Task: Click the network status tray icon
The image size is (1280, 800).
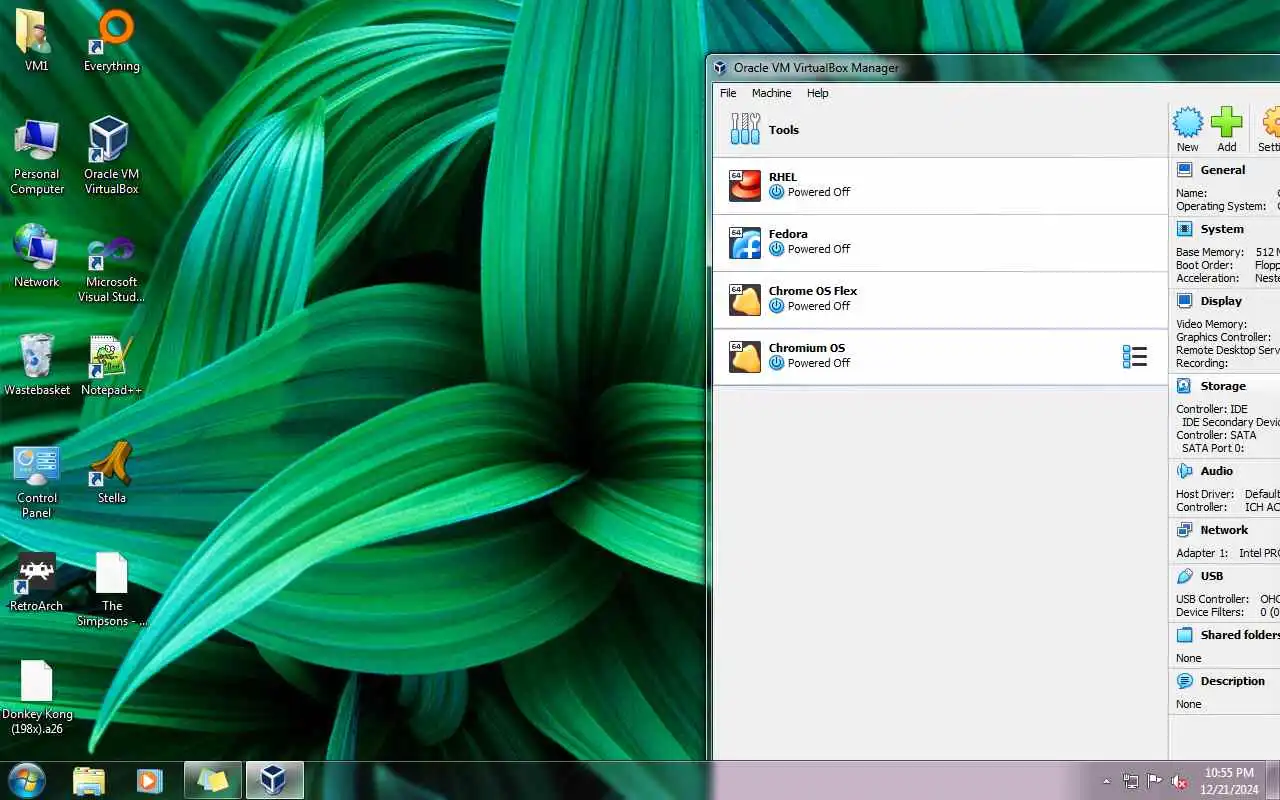Action: pyautogui.click(x=1131, y=781)
